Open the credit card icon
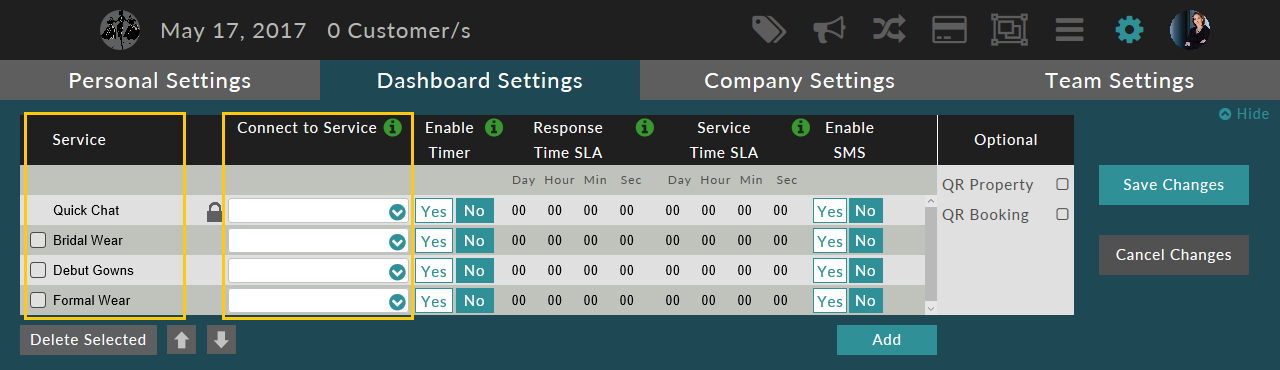The width and height of the screenshot is (1280, 370). (949, 30)
